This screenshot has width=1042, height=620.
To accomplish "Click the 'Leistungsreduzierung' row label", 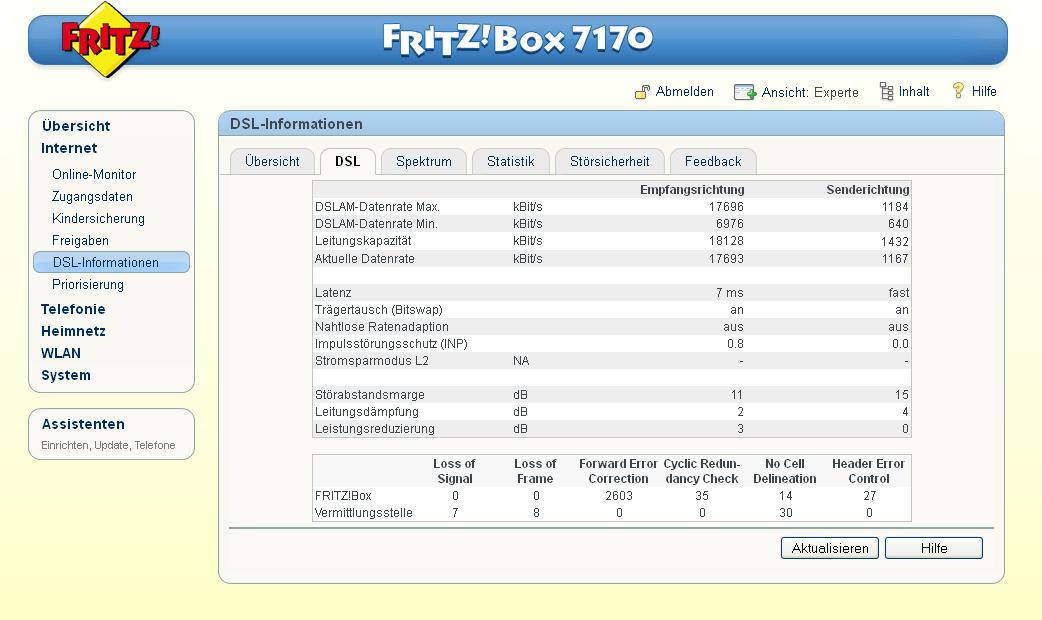I will [375, 429].
